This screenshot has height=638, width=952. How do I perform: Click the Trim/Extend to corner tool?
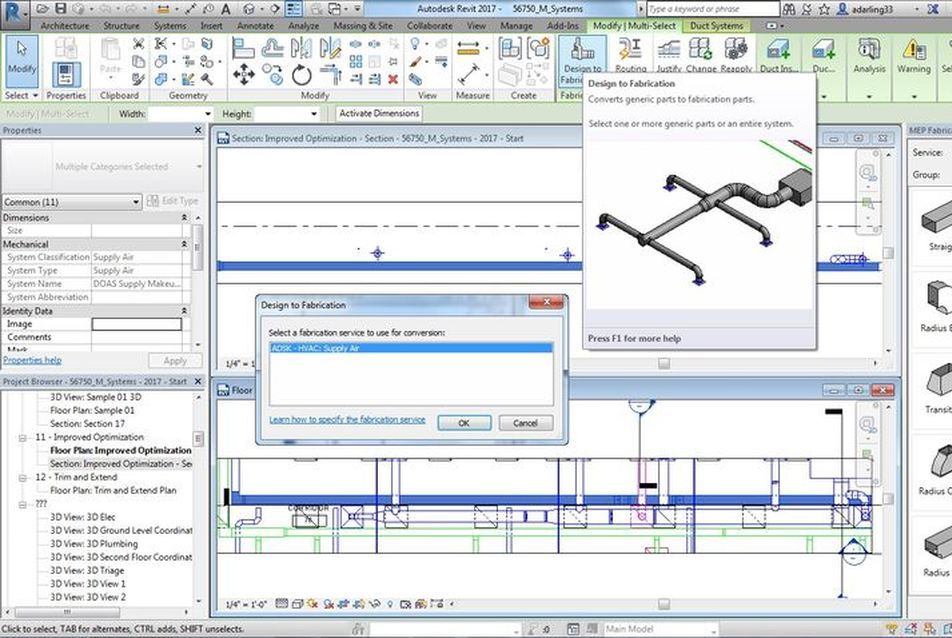click(x=330, y=75)
